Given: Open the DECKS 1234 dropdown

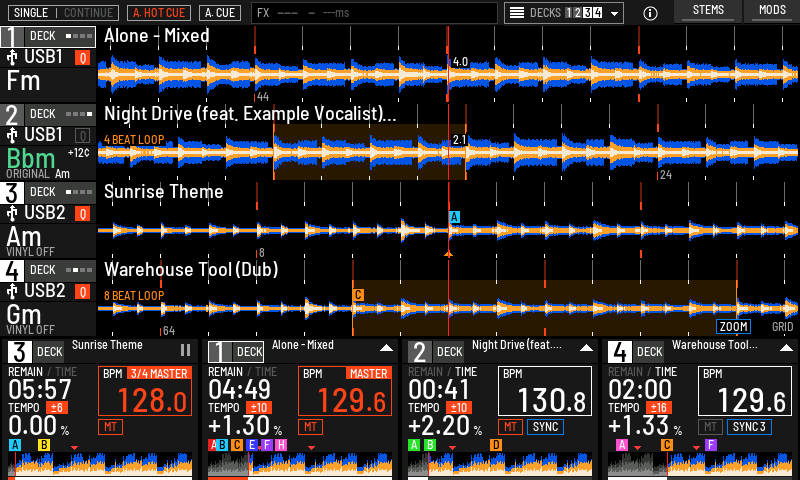Looking at the screenshot, I should point(564,13).
